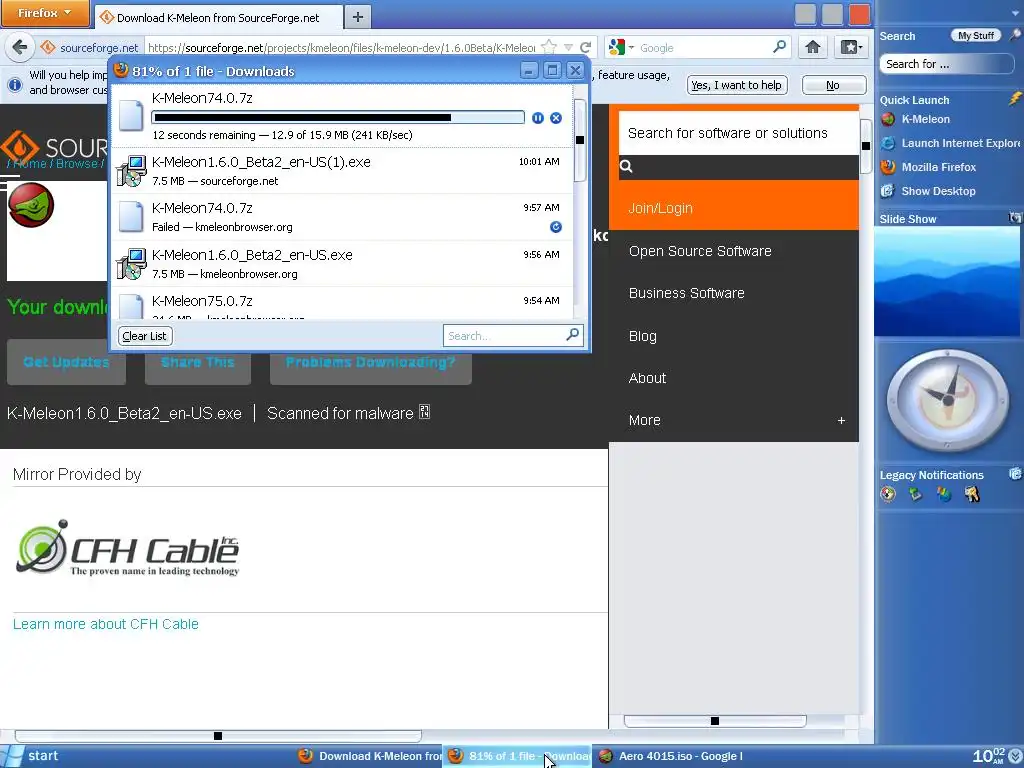Select K-Meleon75.0.7z download entry
This screenshot has height=768, width=1024.
click(342, 304)
